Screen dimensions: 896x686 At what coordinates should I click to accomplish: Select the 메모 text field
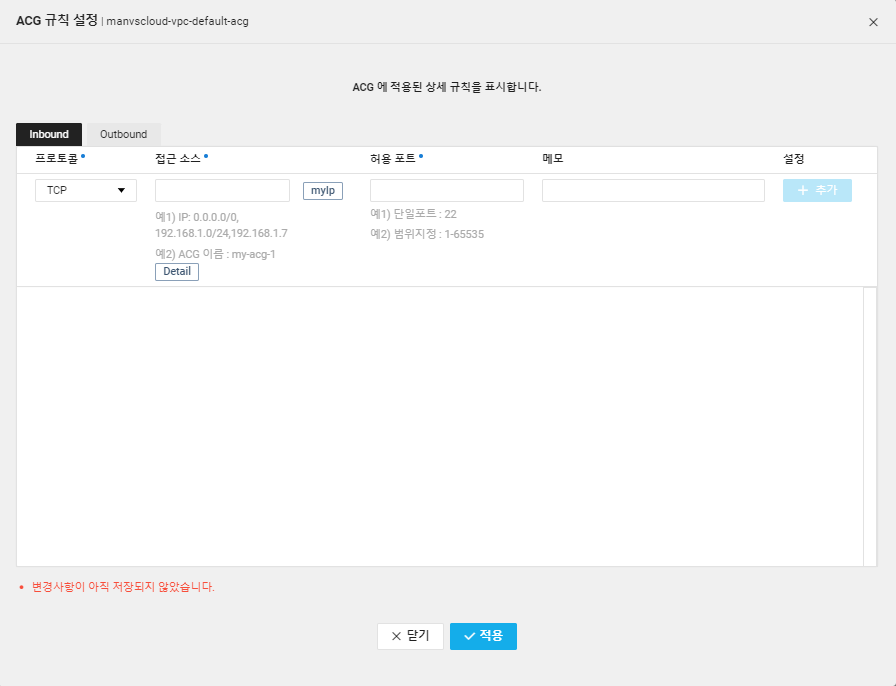coord(653,190)
